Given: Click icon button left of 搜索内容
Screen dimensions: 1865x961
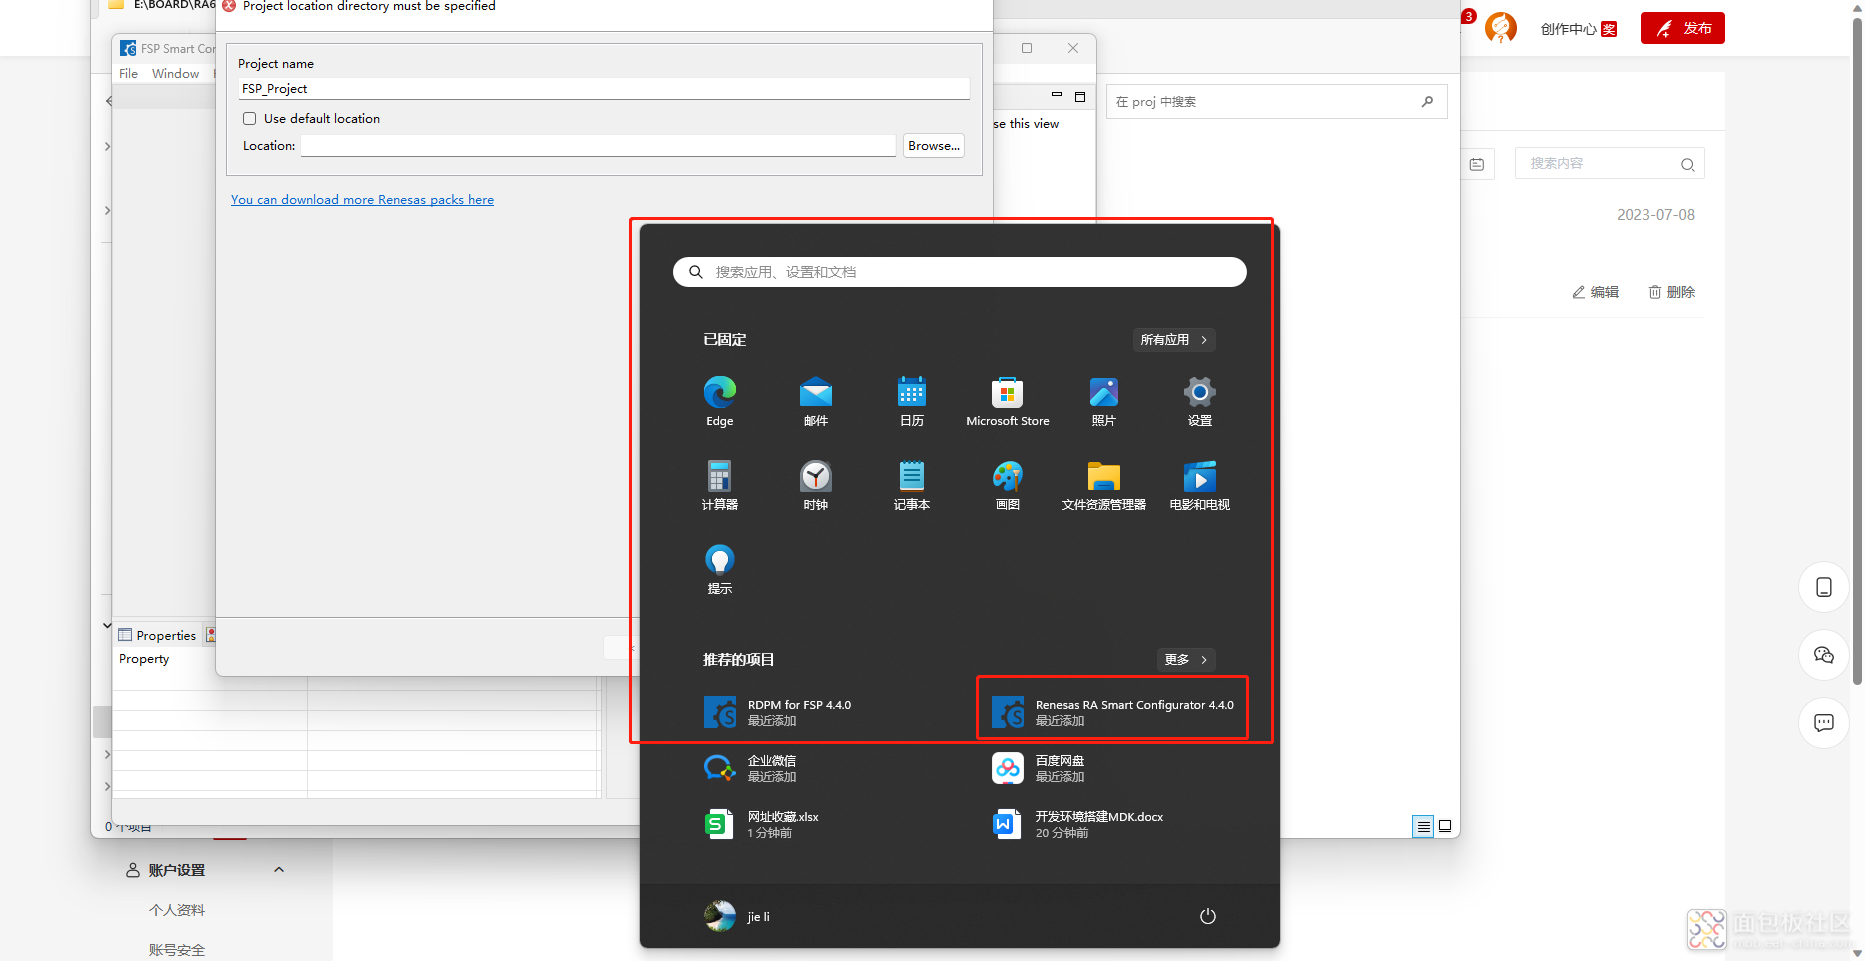Looking at the screenshot, I should (1477, 164).
